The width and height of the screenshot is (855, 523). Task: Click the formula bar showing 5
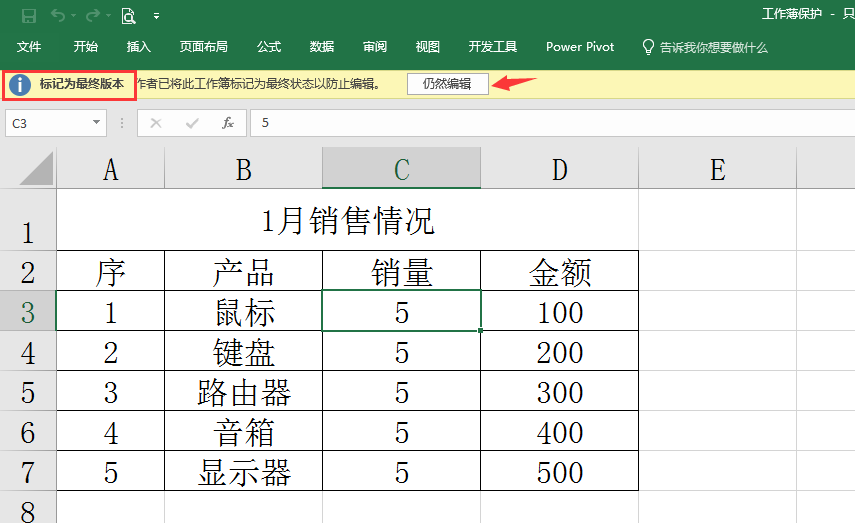click(x=552, y=123)
